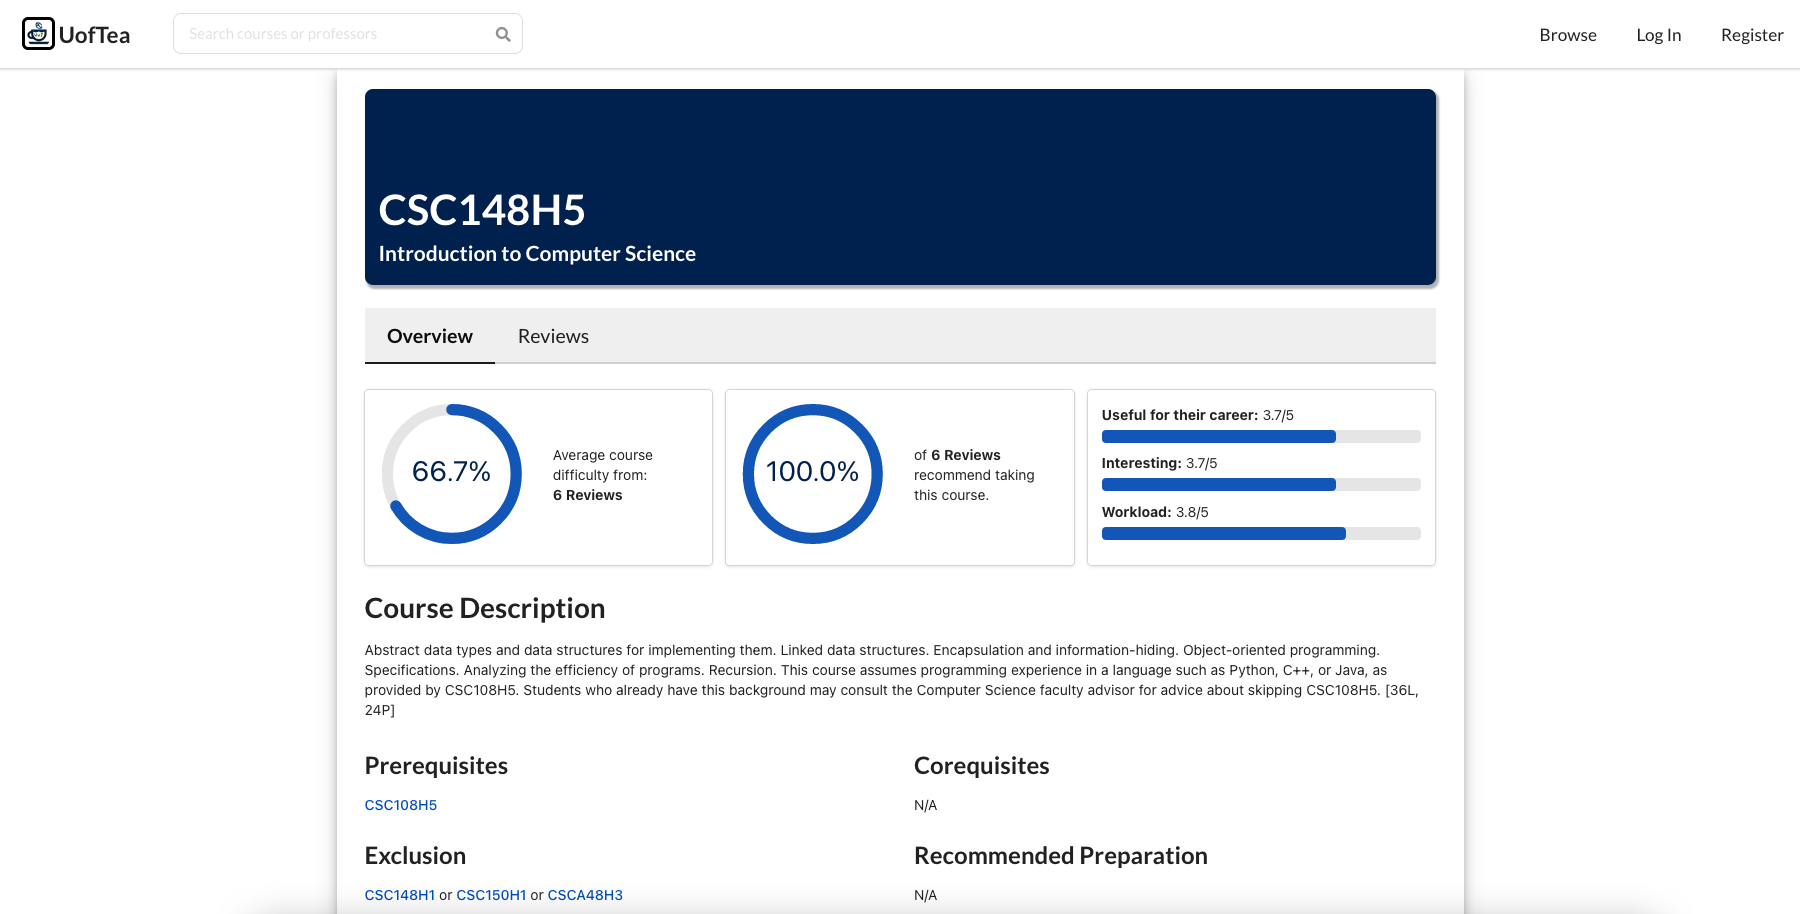Switch to the Reviews tab
Screen dimensions: 1800x914
[553, 336]
